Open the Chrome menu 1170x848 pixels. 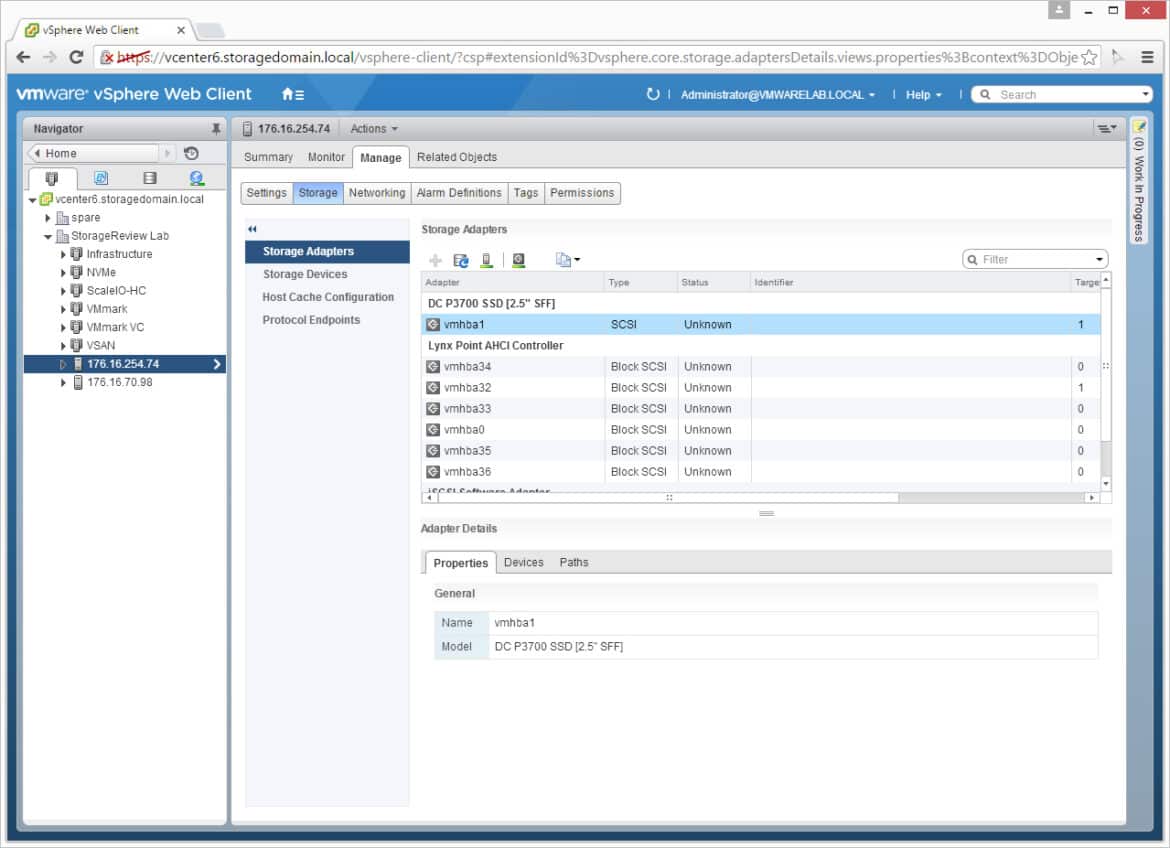[1147, 57]
